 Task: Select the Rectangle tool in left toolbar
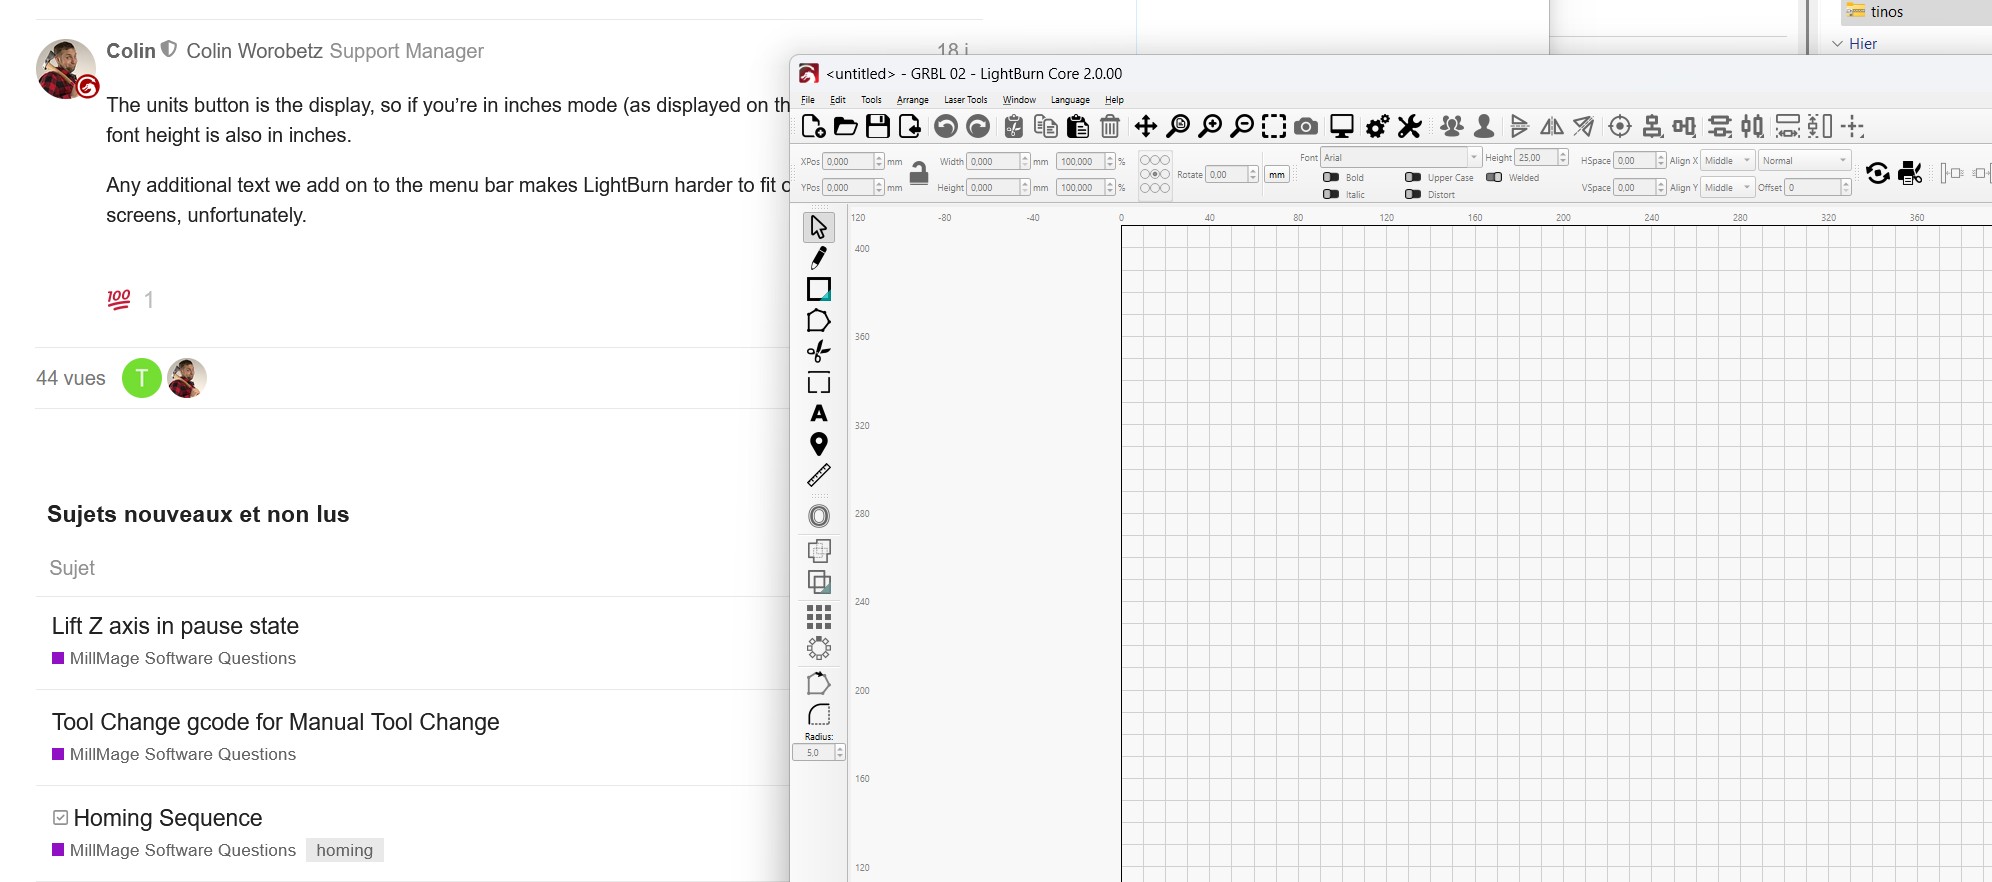tap(819, 289)
